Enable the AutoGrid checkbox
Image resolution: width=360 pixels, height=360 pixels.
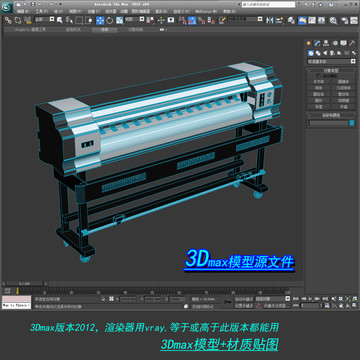[319, 76]
